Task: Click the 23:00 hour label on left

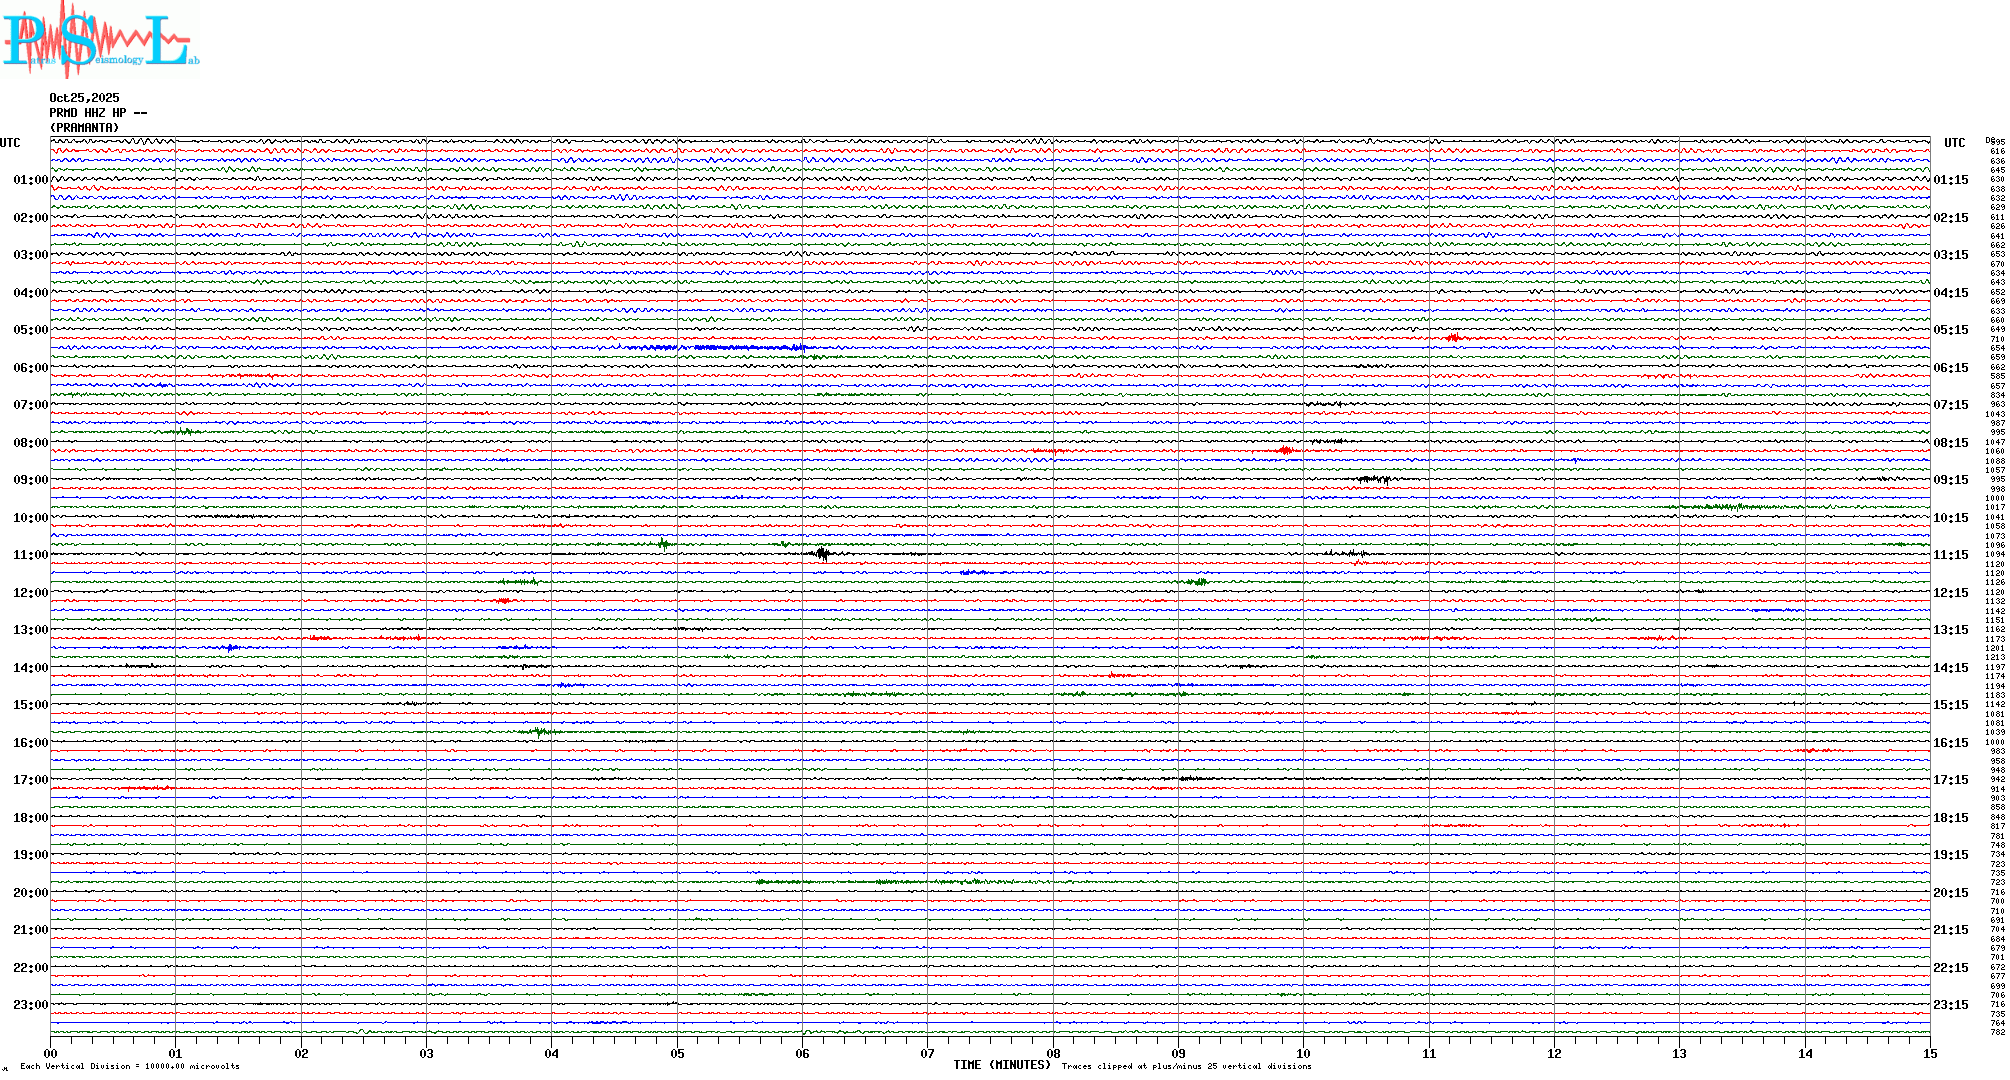Action: tap(30, 1005)
